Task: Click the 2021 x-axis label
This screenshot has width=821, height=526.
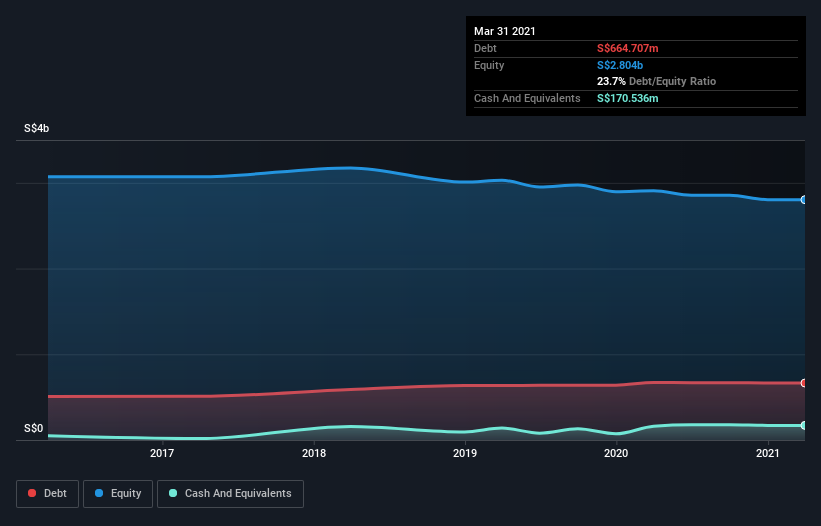Action: (768, 453)
